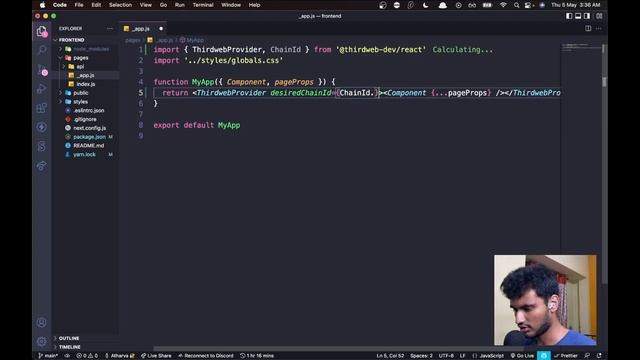Click main branch indicator in status bar
Image resolution: width=640 pixels, height=360 pixels.
tap(48, 356)
